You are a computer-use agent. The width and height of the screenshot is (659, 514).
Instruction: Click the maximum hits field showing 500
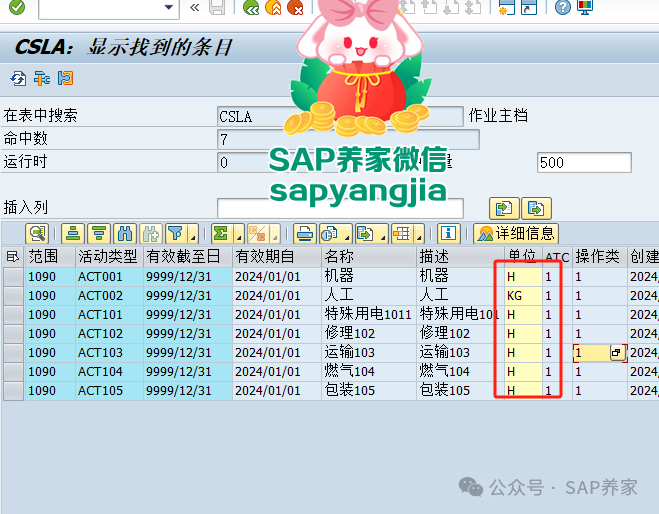584,162
